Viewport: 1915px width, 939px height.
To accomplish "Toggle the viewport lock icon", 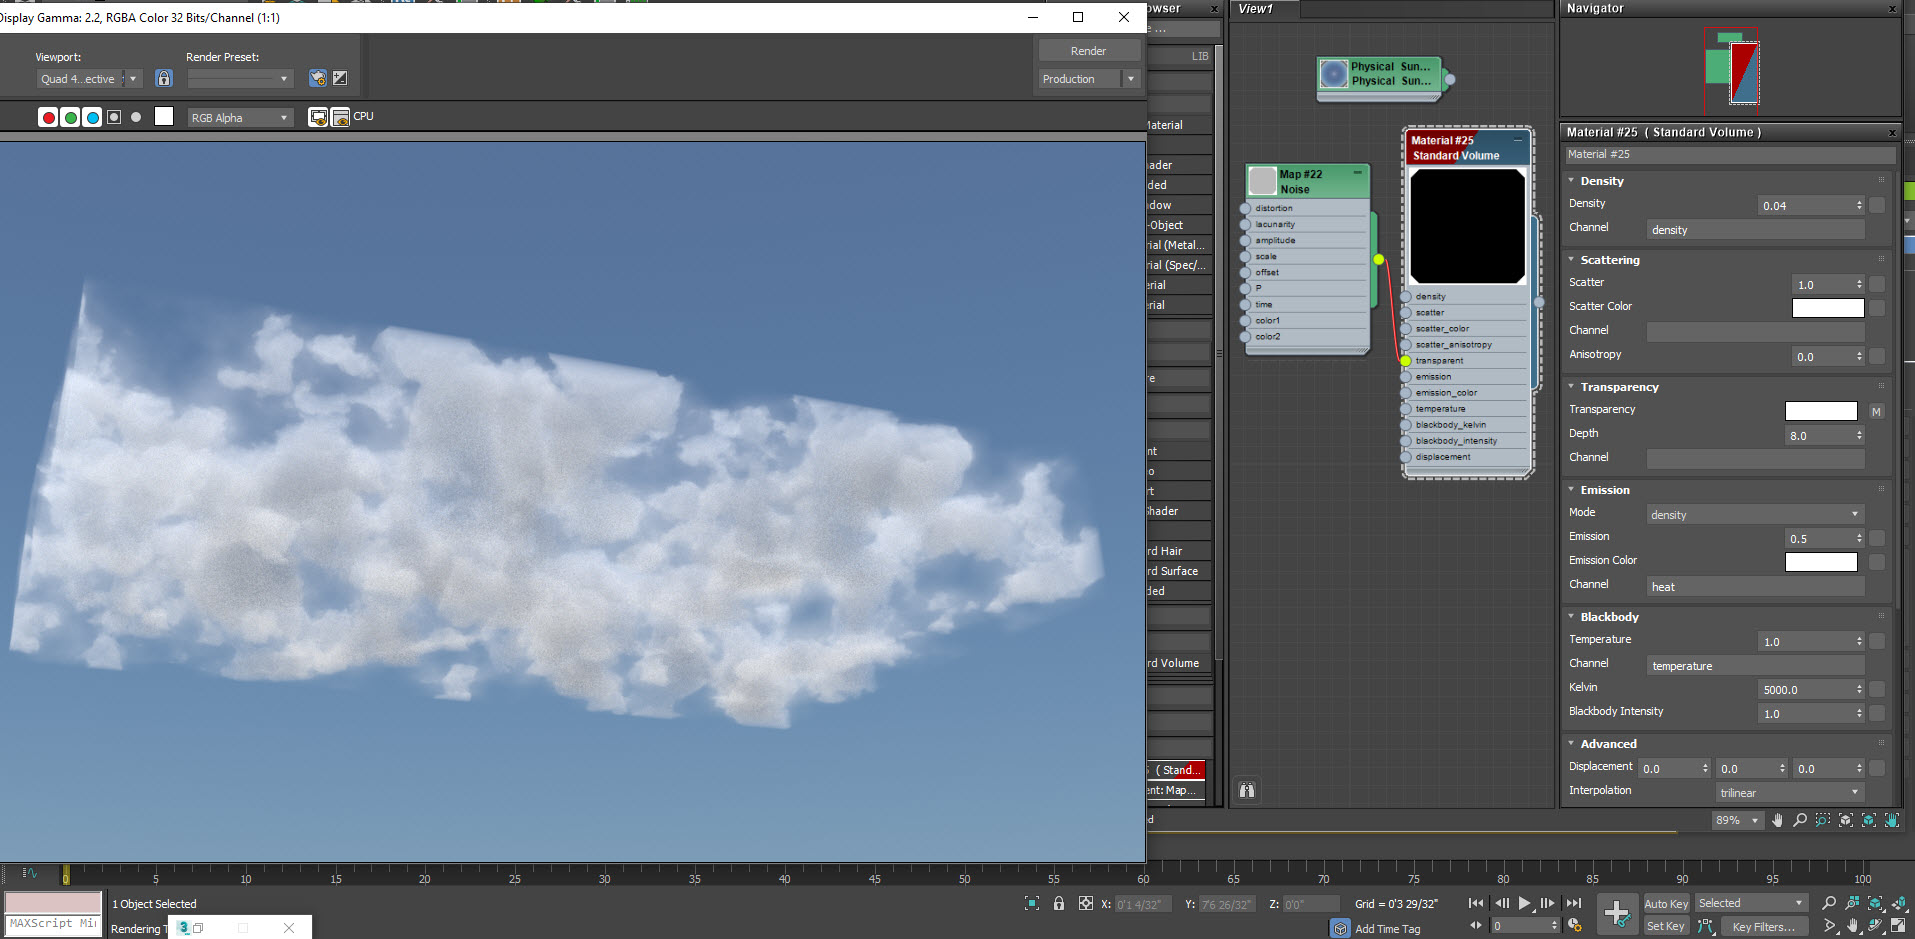I will [164, 78].
